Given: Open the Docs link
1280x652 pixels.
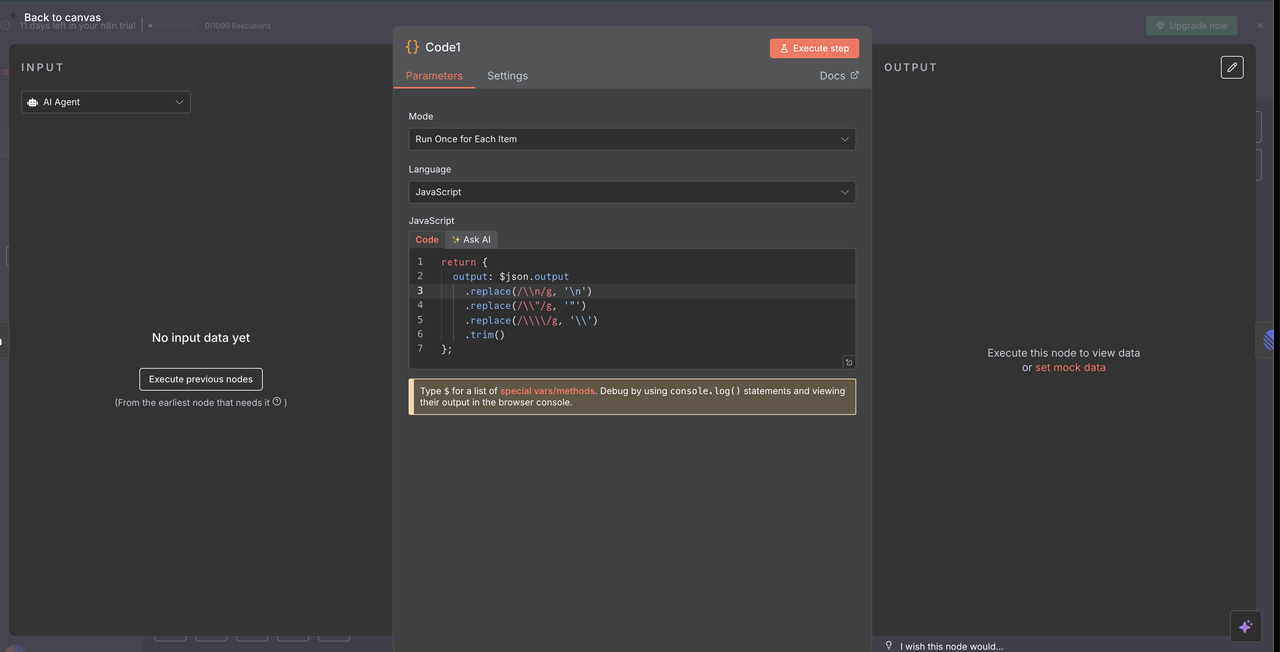Looking at the screenshot, I should (838, 76).
